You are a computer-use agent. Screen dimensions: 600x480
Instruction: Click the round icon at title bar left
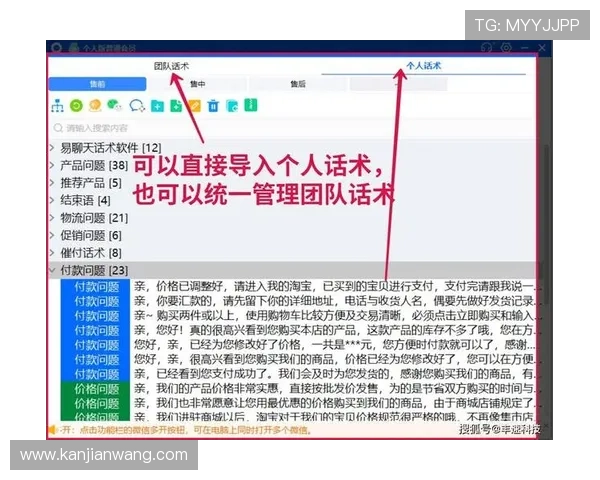(x=57, y=48)
